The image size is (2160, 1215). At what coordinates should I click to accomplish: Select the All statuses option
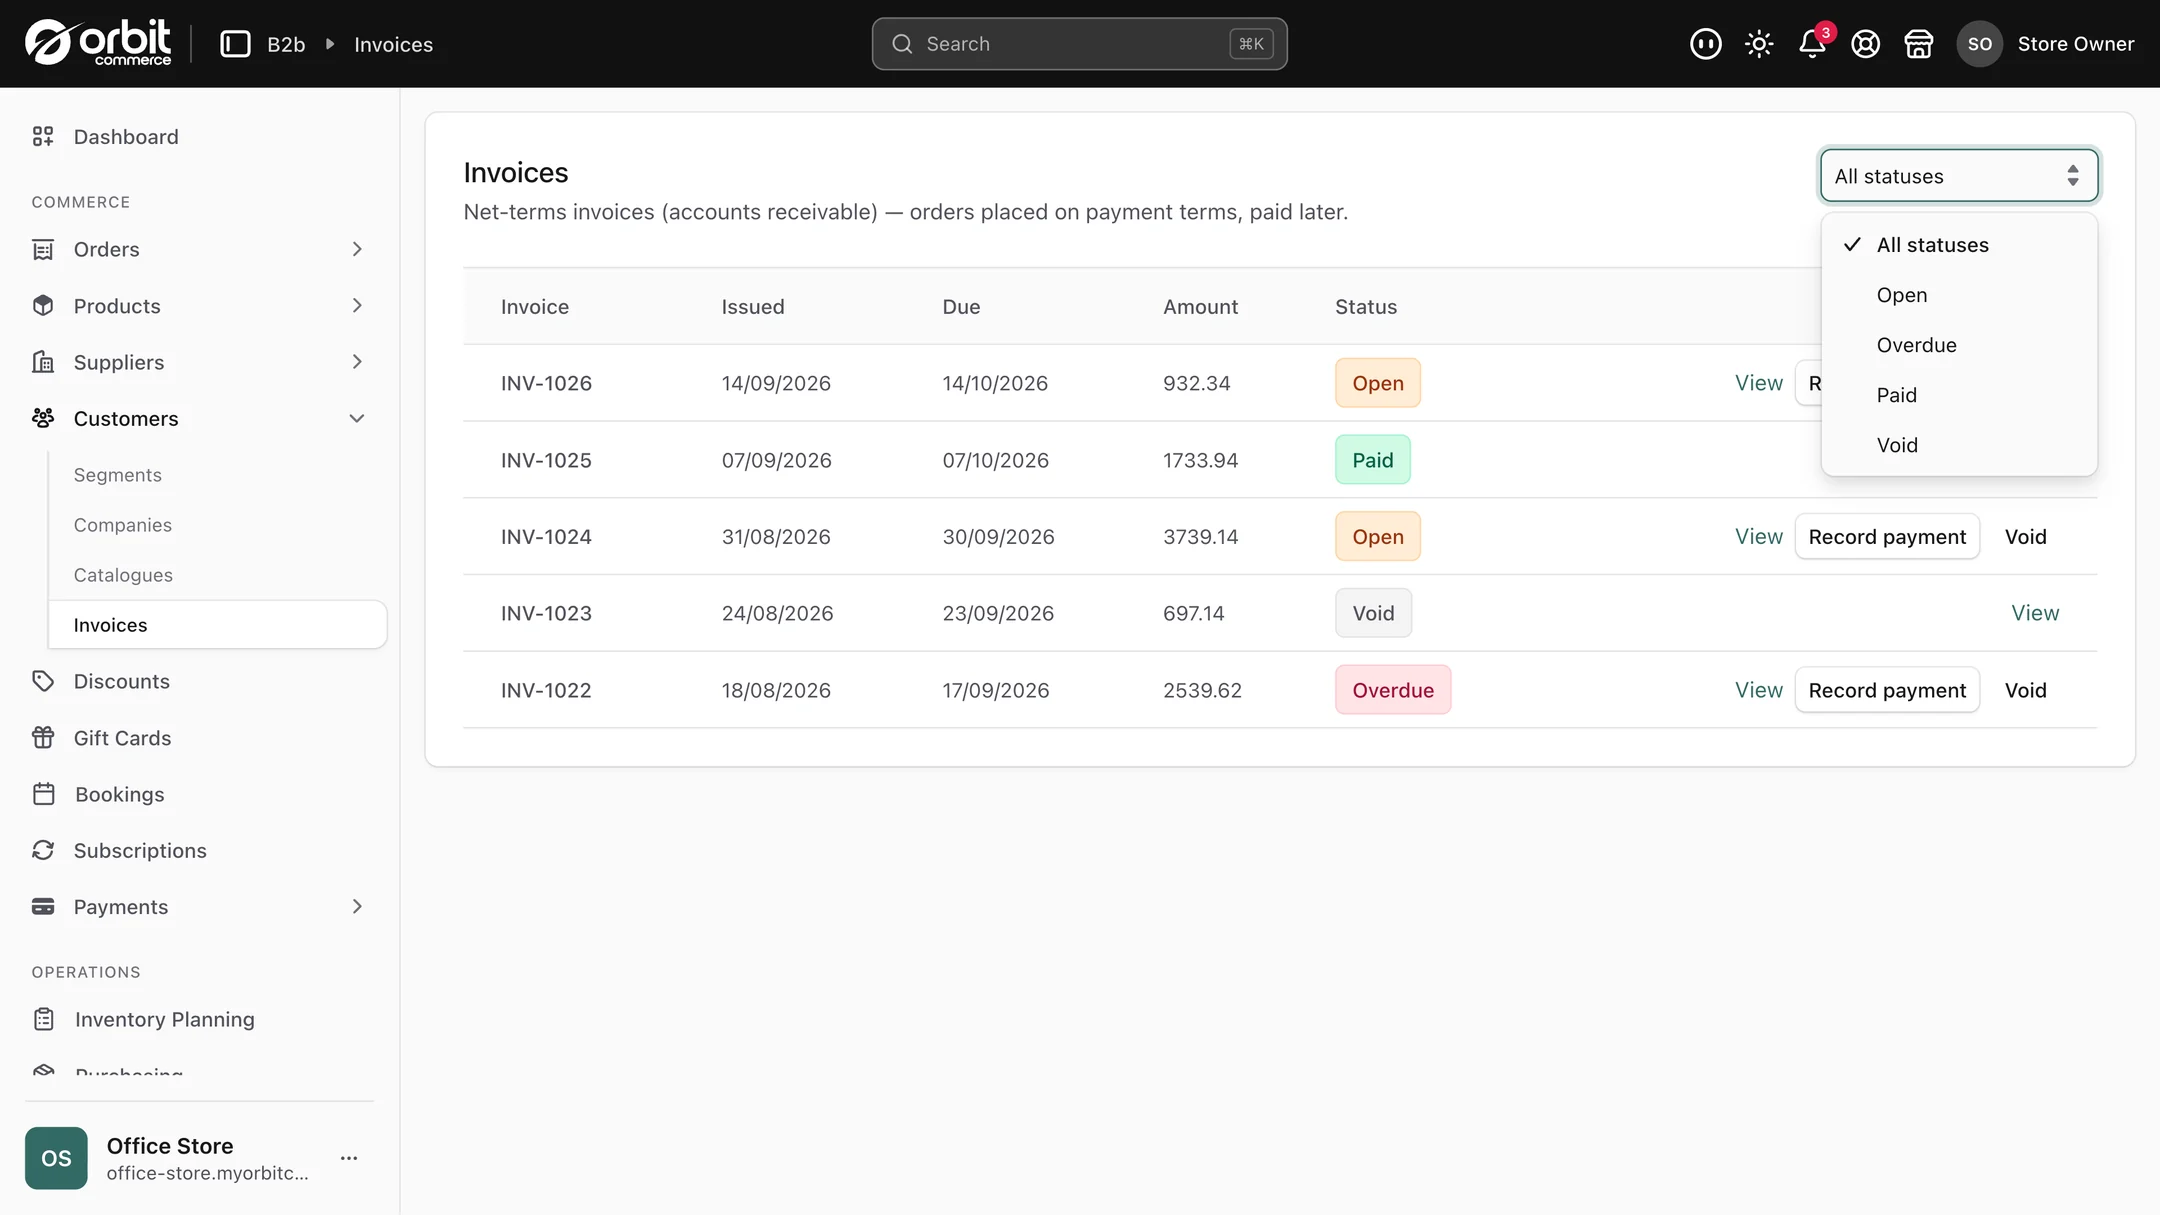coord(1958,245)
